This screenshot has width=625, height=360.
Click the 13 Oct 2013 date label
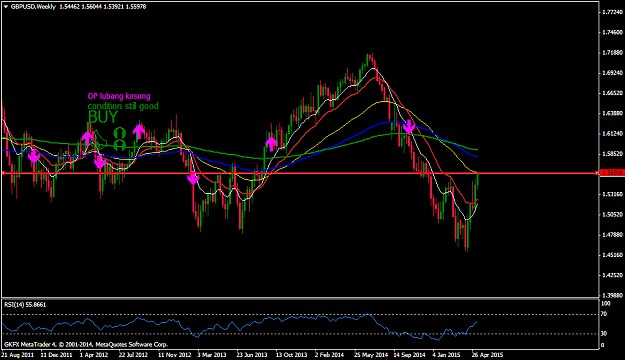(291, 355)
